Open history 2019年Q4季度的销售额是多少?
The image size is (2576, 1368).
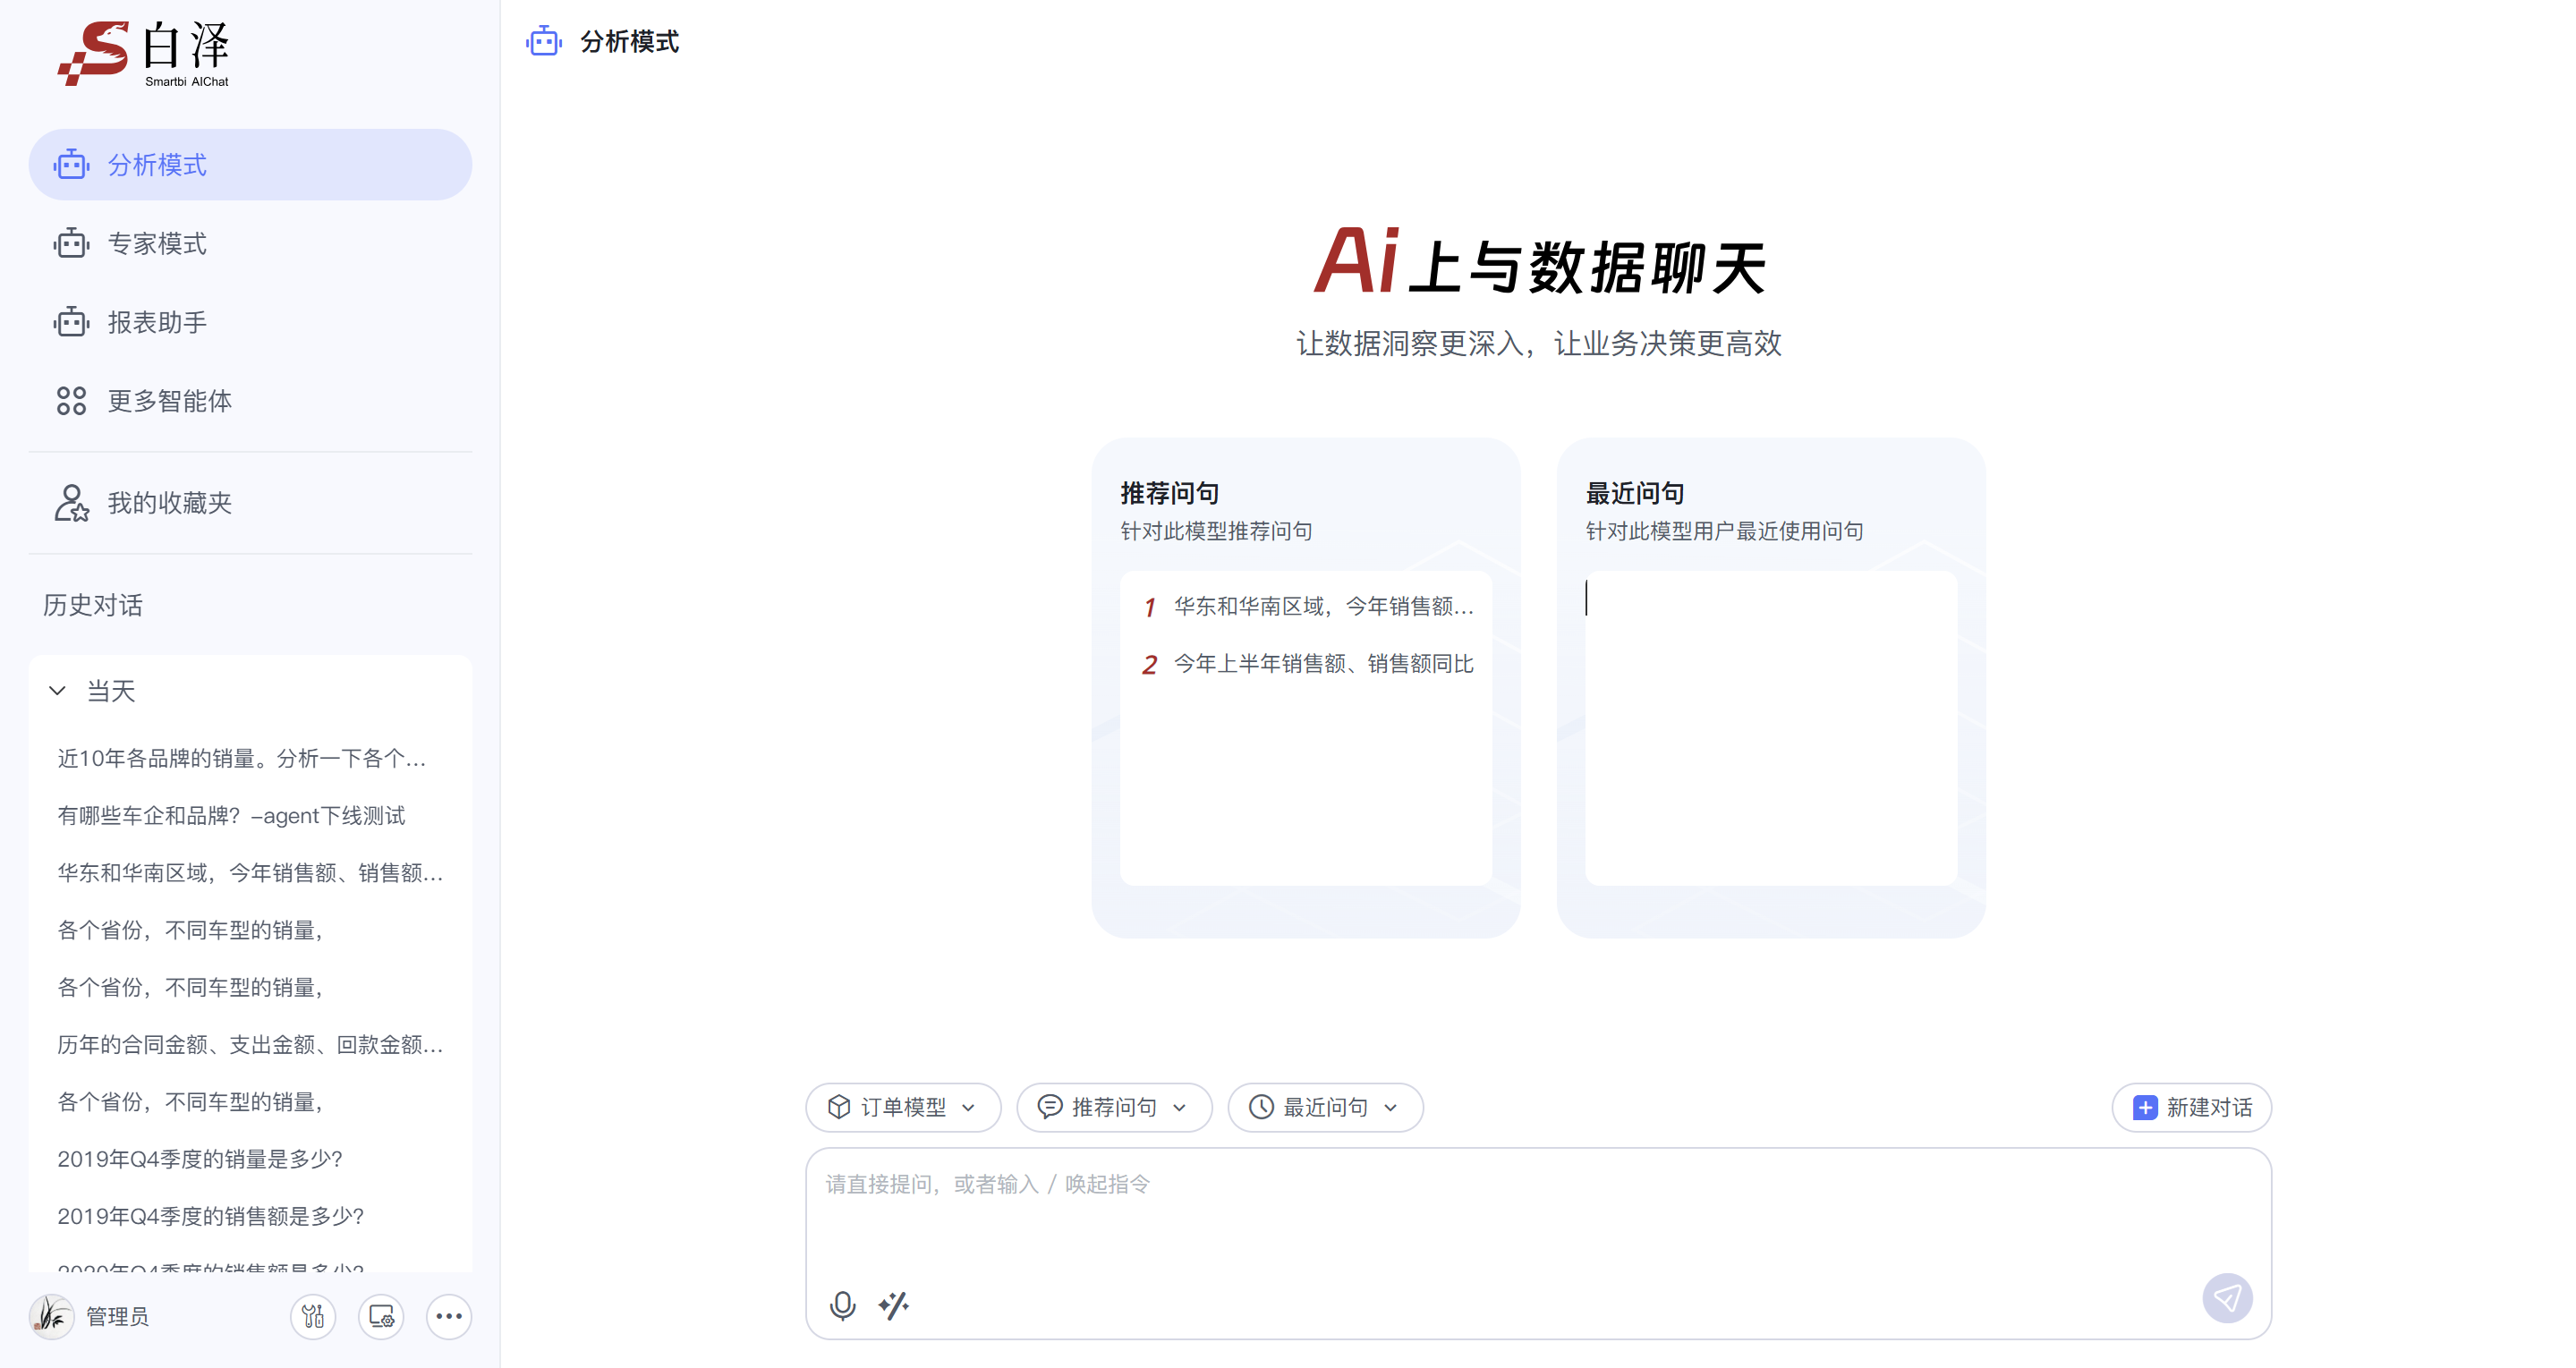pyautogui.click(x=210, y=1217)
